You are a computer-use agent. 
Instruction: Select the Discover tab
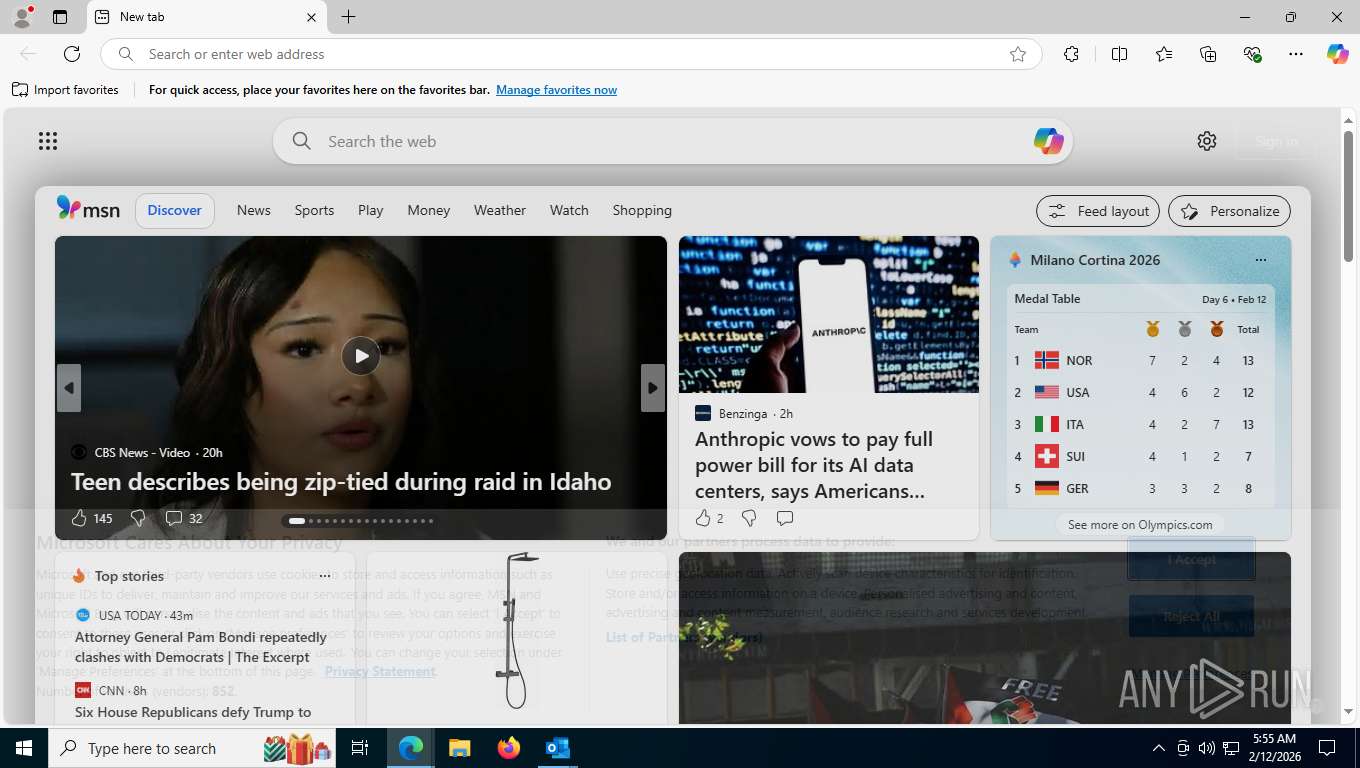175,211
